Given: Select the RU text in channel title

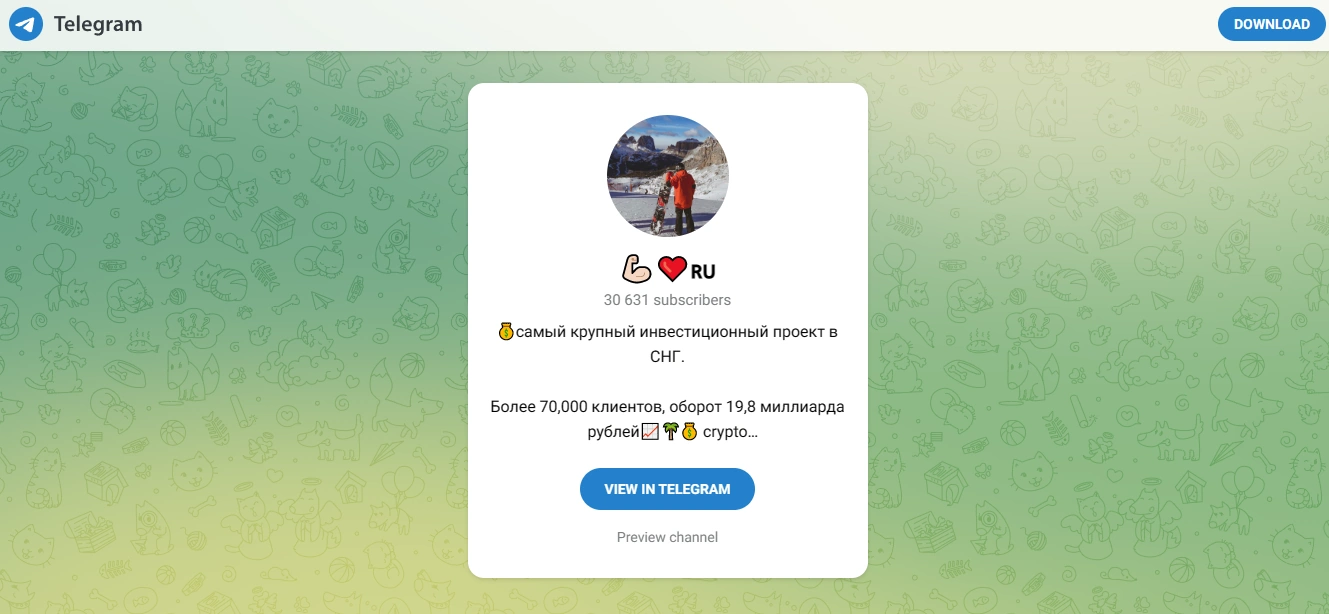Looking at the screenshot, I should click(x=703, y=271).
